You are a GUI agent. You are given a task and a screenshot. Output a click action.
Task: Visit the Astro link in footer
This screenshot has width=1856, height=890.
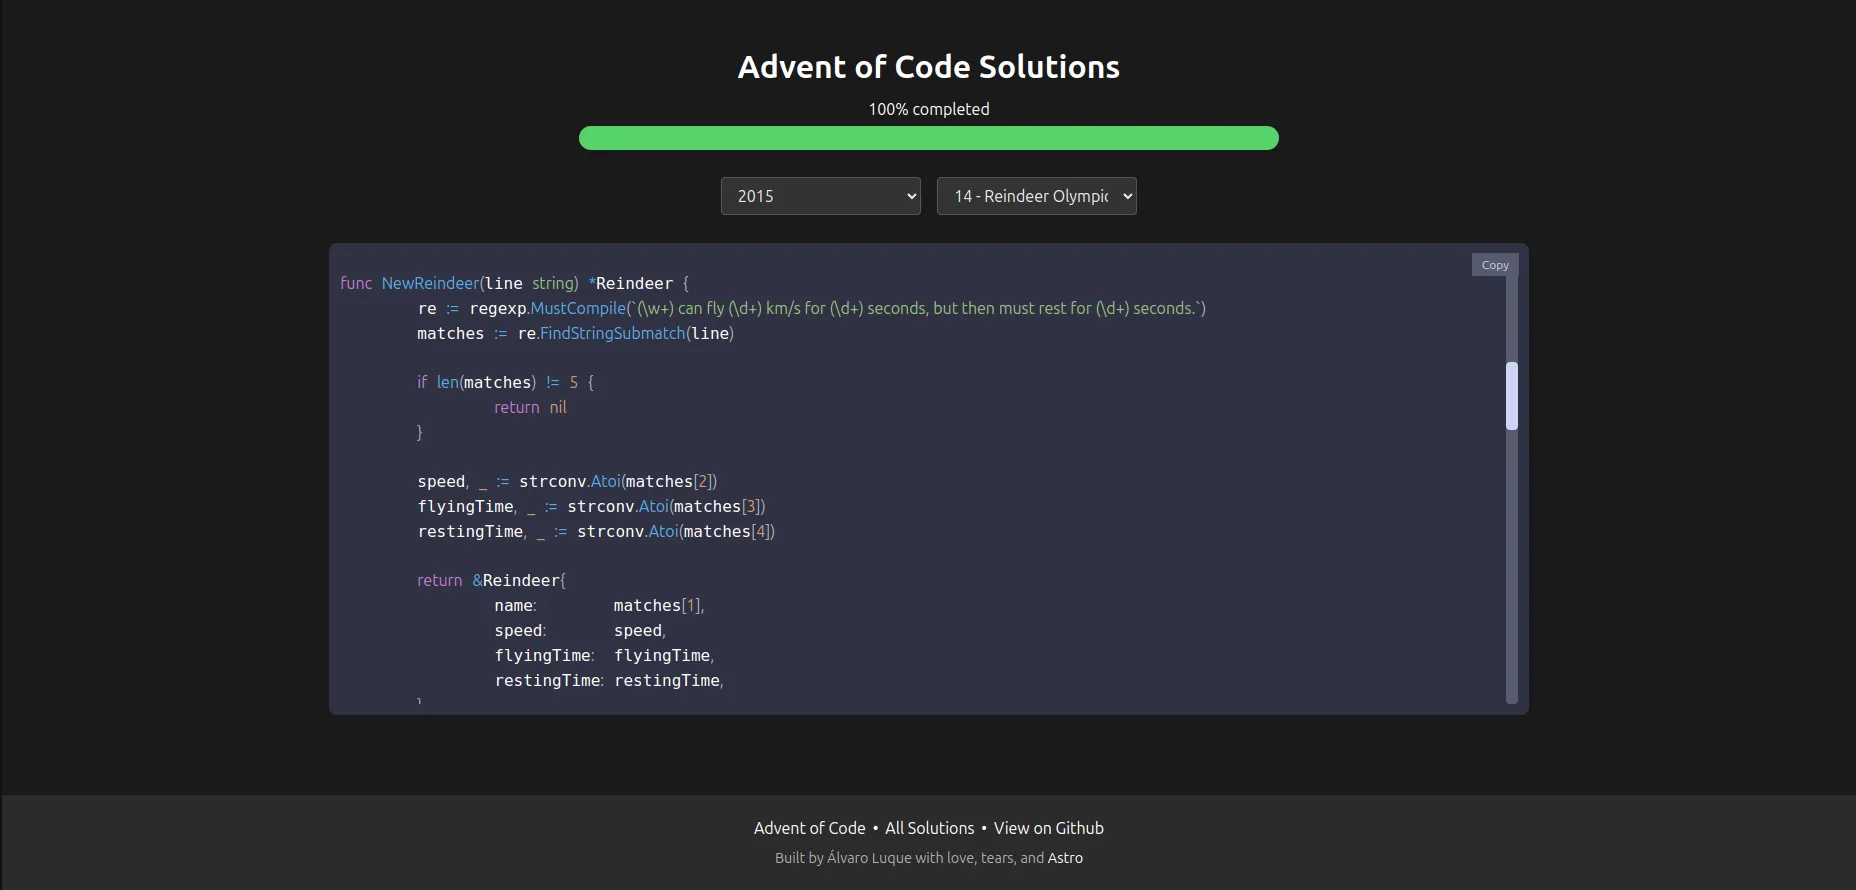click(1065, 858)
